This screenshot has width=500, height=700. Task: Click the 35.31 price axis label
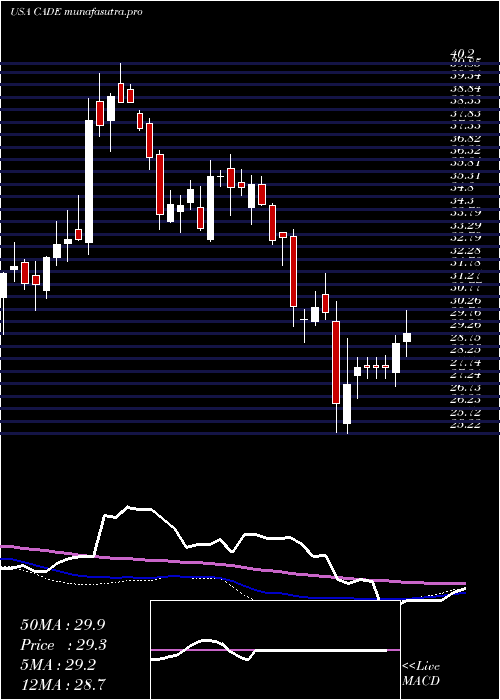pos(466,176)
